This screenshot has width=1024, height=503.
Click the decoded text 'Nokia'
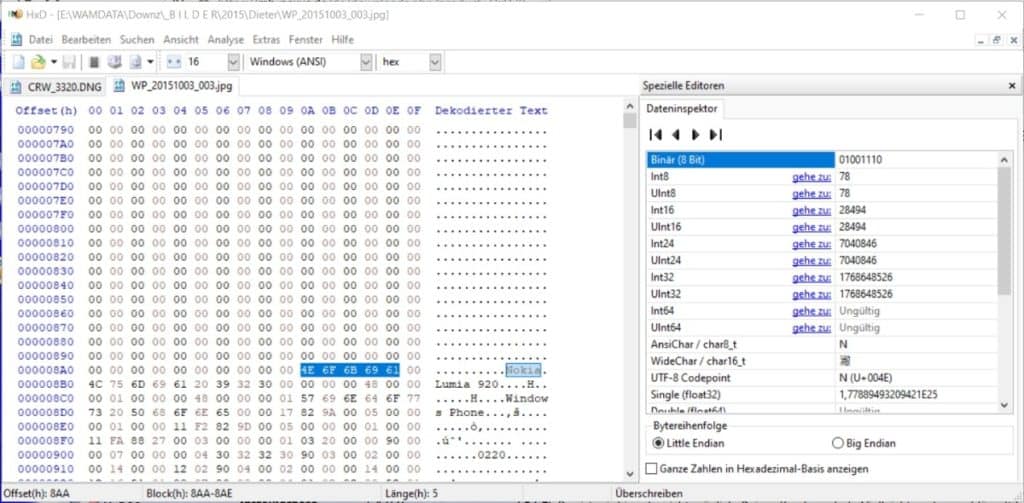(524, 370)
